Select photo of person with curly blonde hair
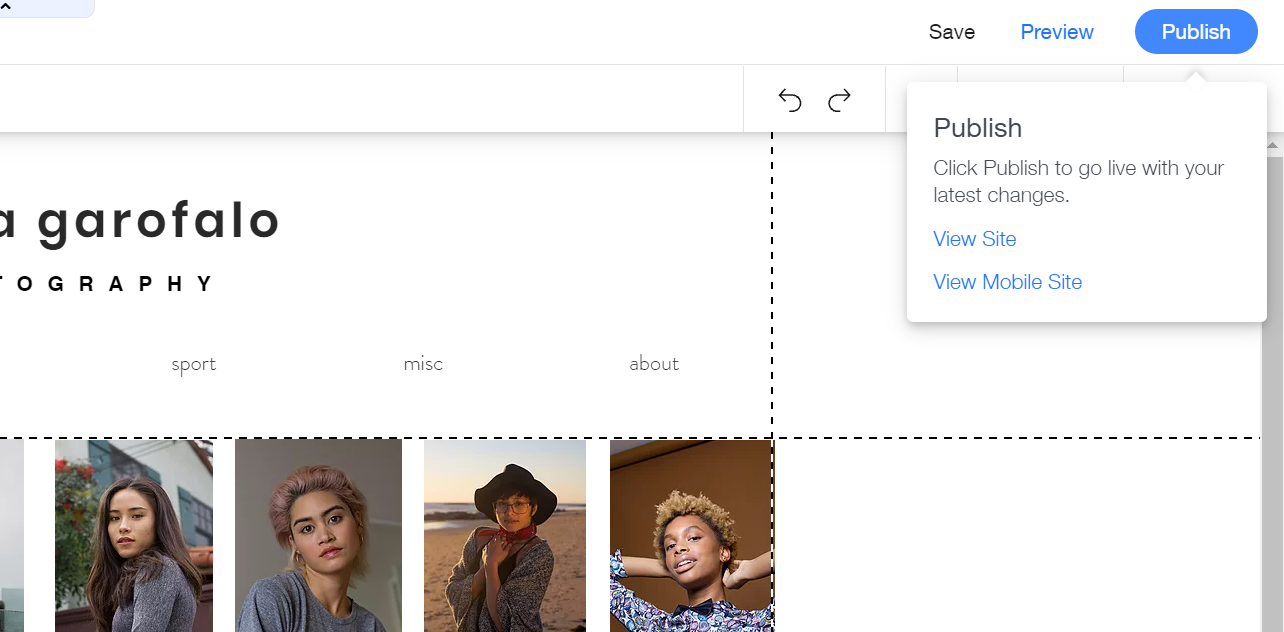This screenshot has width=1284, height=632. (x=691, y=535)
